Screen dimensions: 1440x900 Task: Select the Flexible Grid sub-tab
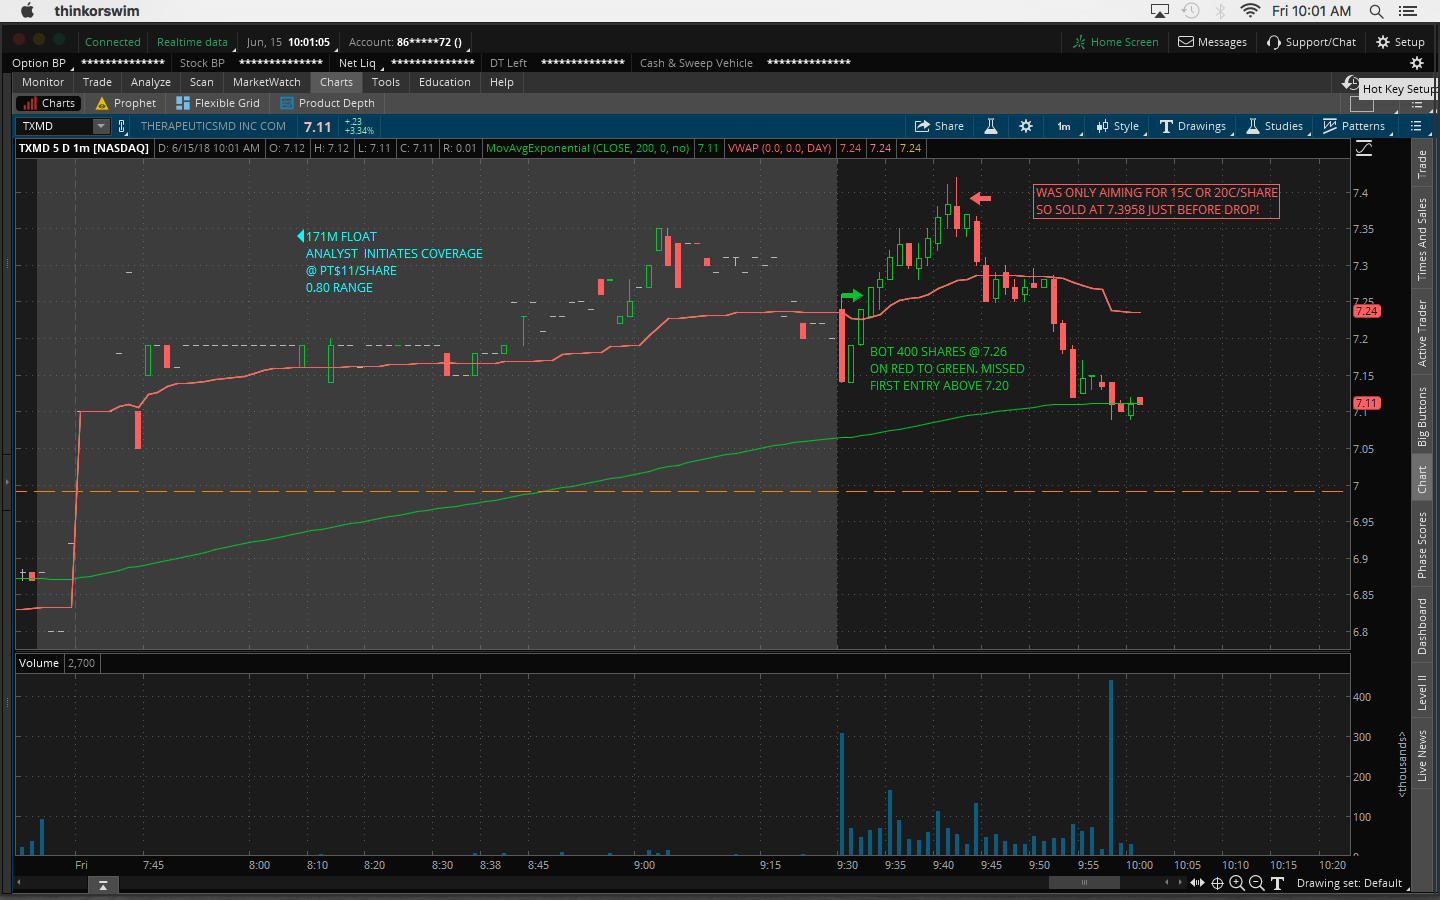218,103
